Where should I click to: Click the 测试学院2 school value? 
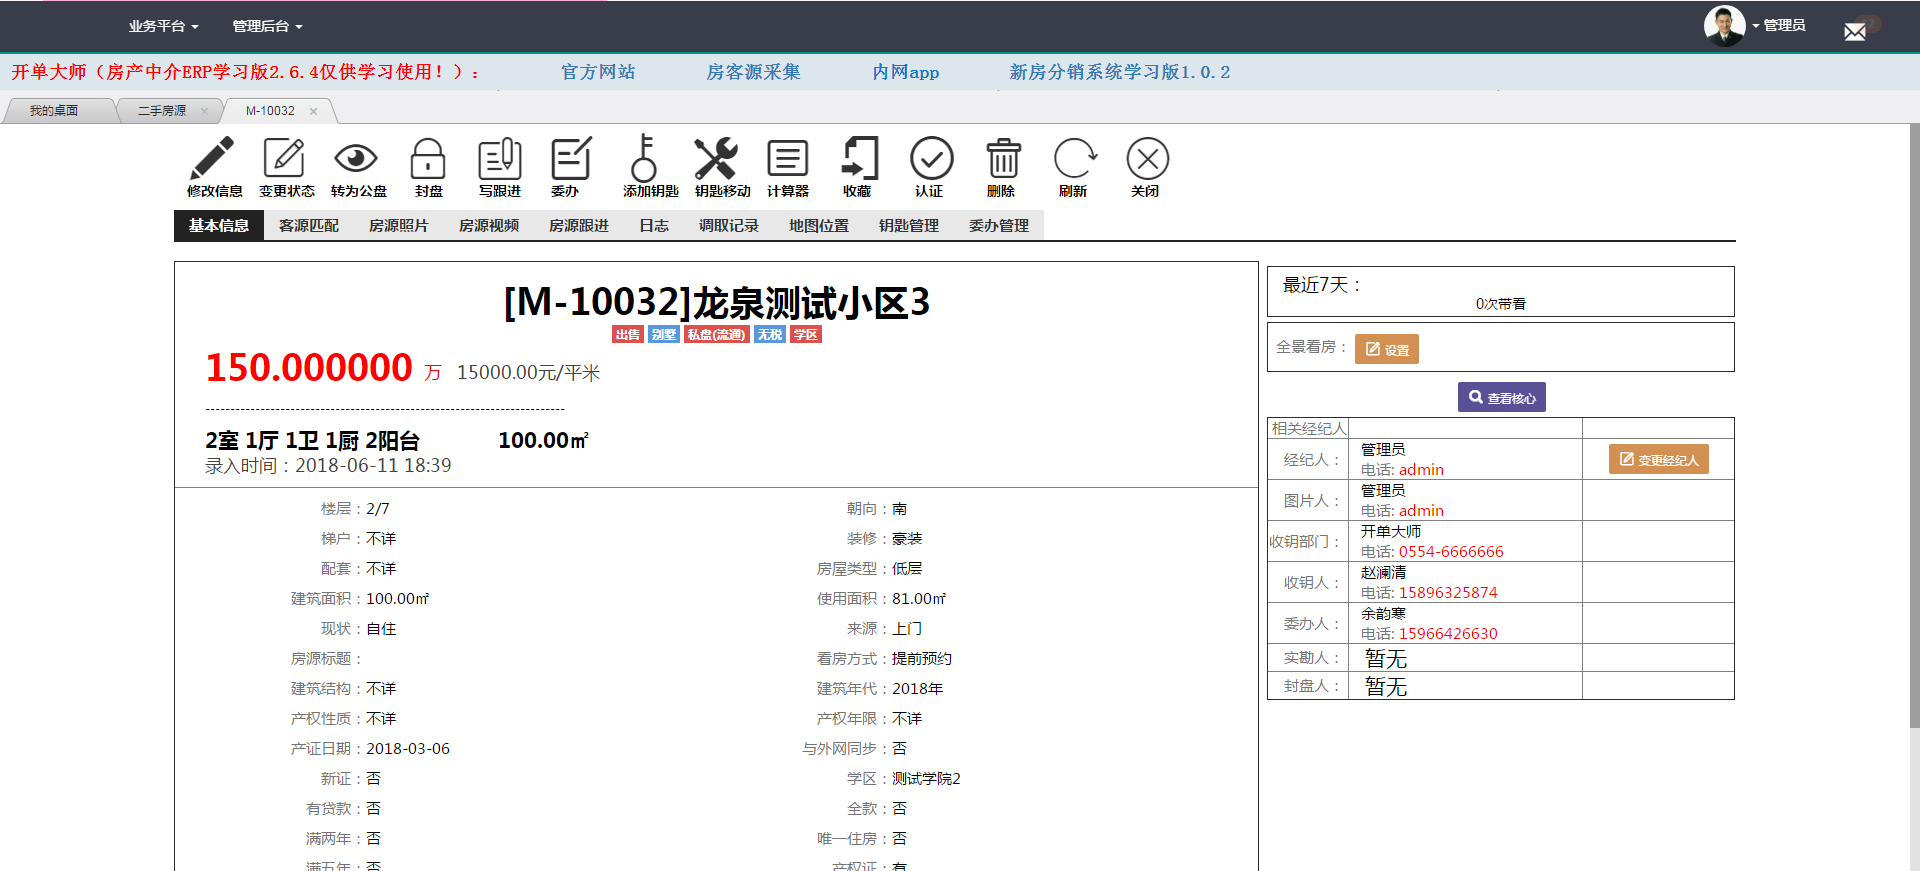coord(926,778)
